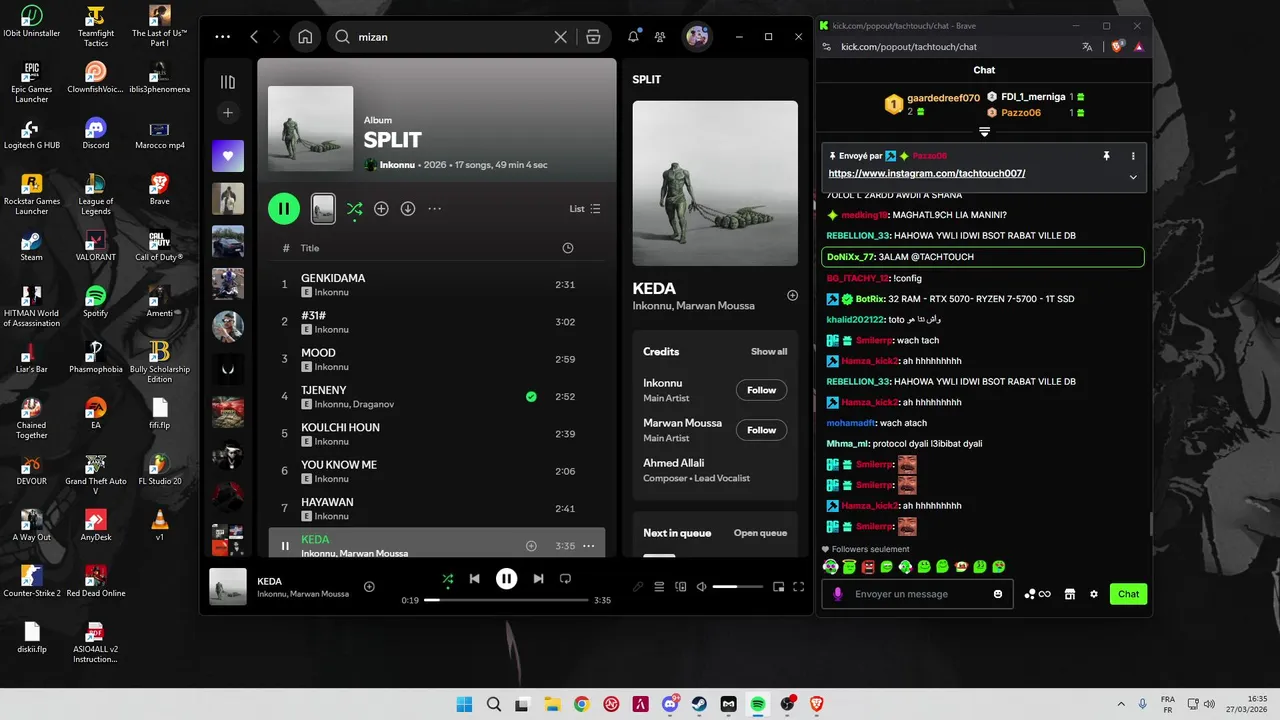This screenshot has height=720, width=1280.
Task: Show all credits
Action: (x=769, y=352)
